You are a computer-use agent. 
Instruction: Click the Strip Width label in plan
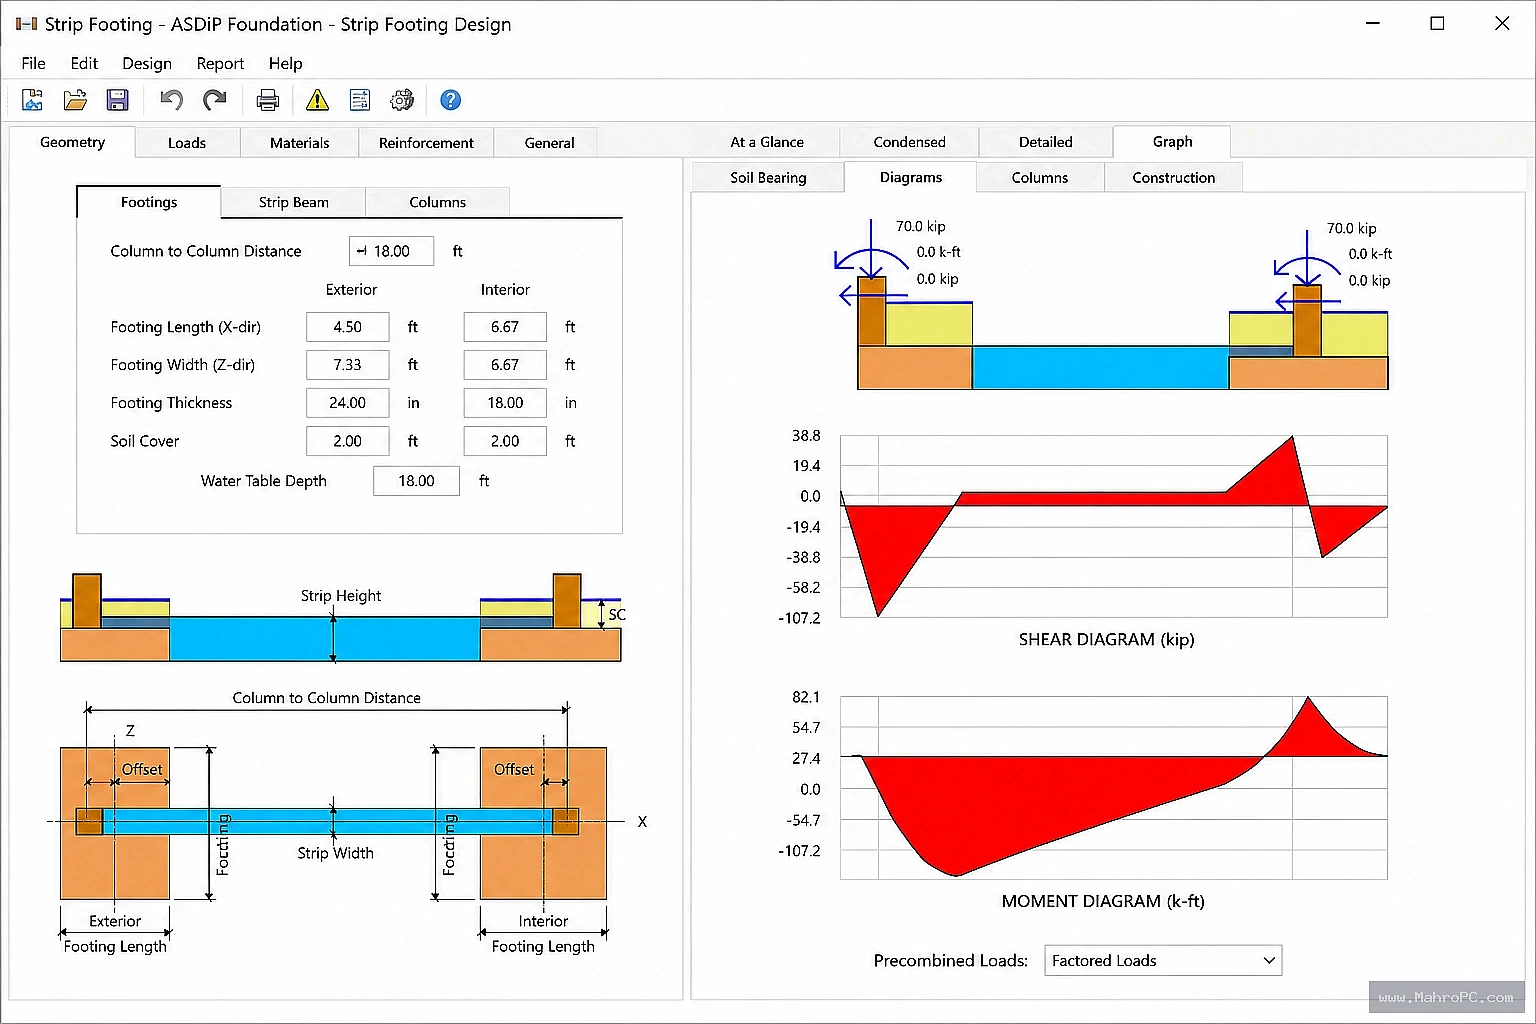(335, 853)
